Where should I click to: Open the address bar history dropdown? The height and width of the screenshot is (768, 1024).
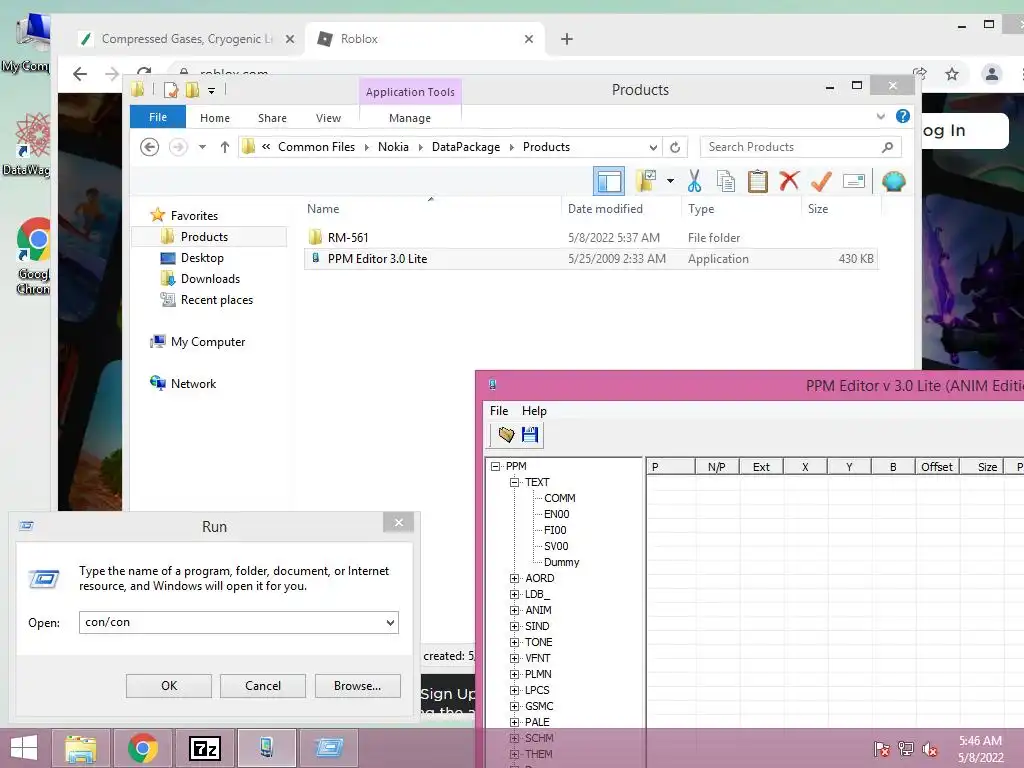tap(653, 147)
